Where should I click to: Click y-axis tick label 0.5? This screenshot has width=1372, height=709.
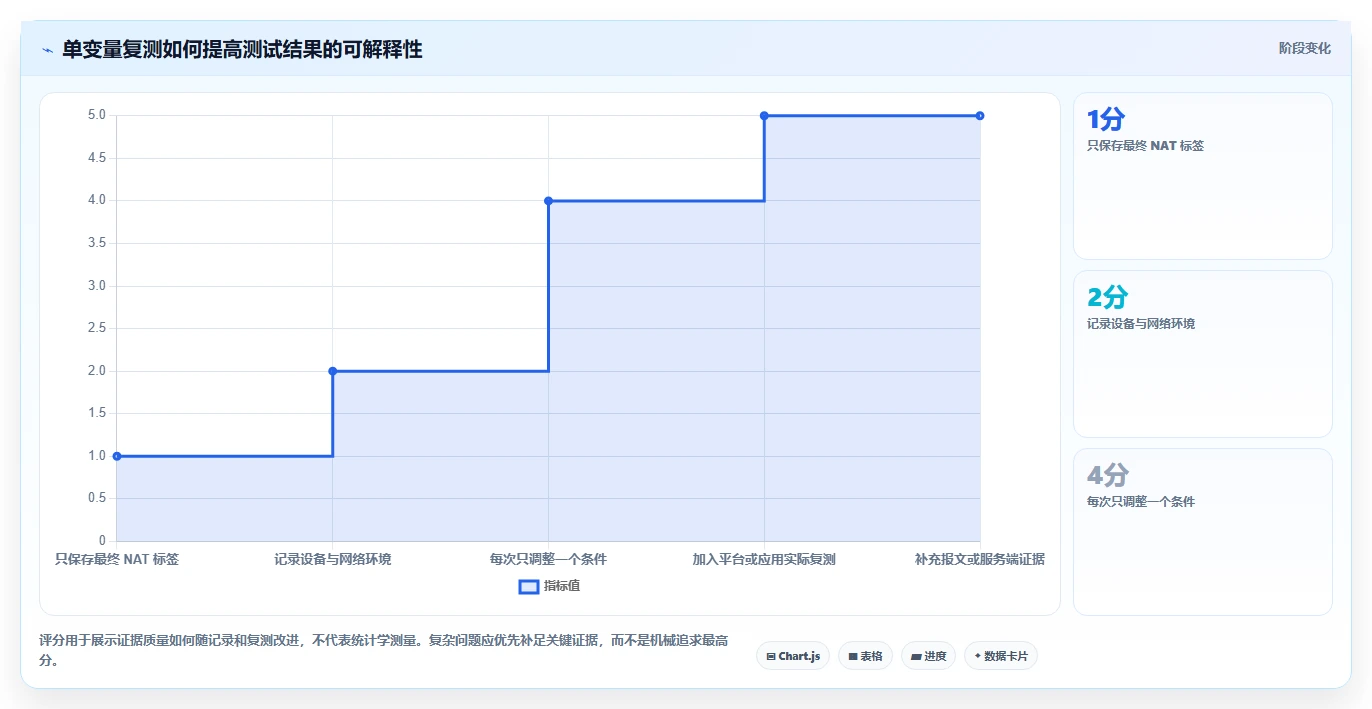pyautogui.click(x=97, y=498)
